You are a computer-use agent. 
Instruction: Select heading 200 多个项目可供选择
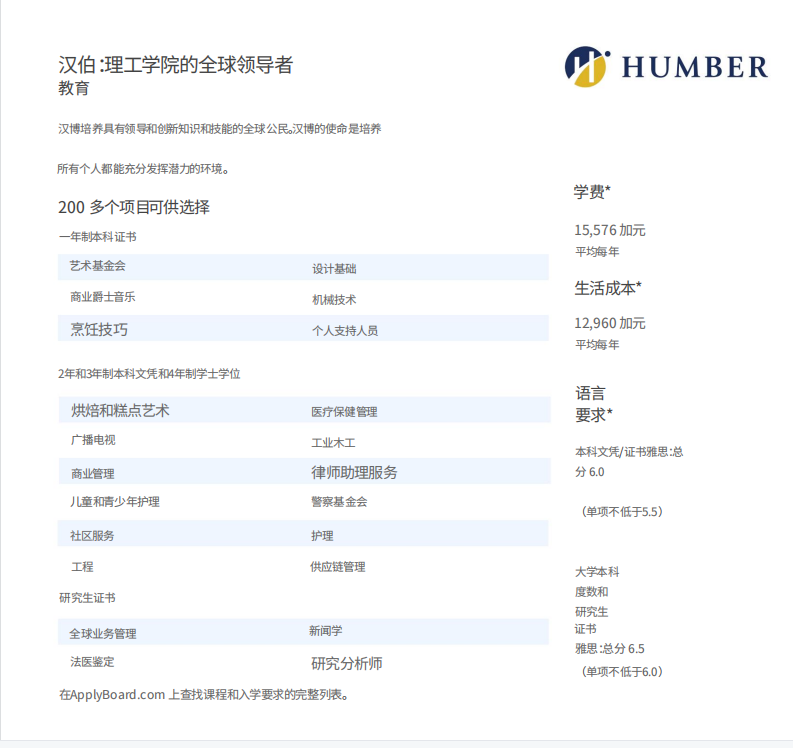click(134, 207)
